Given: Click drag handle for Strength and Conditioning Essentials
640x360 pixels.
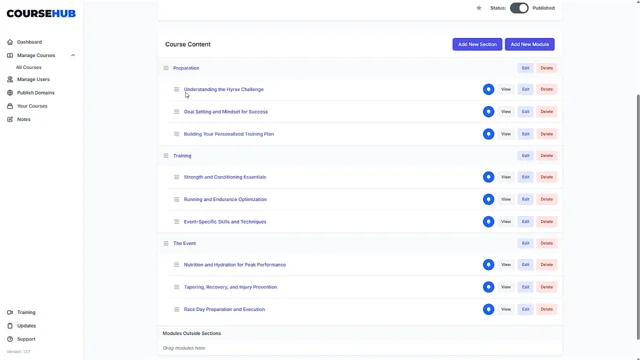Looking at the screenshot, I should point(176,177).
